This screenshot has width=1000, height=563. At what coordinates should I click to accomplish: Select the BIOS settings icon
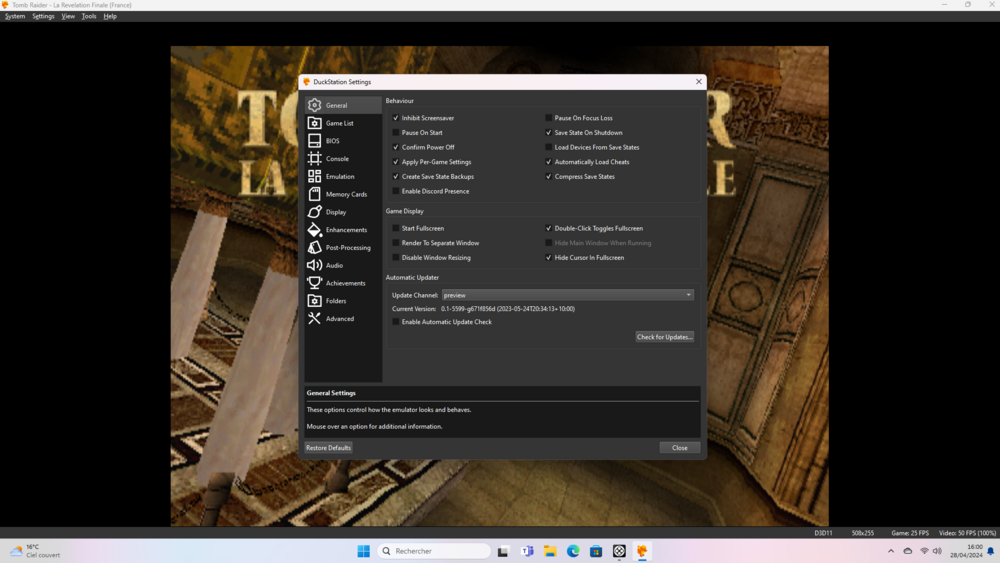315,141
